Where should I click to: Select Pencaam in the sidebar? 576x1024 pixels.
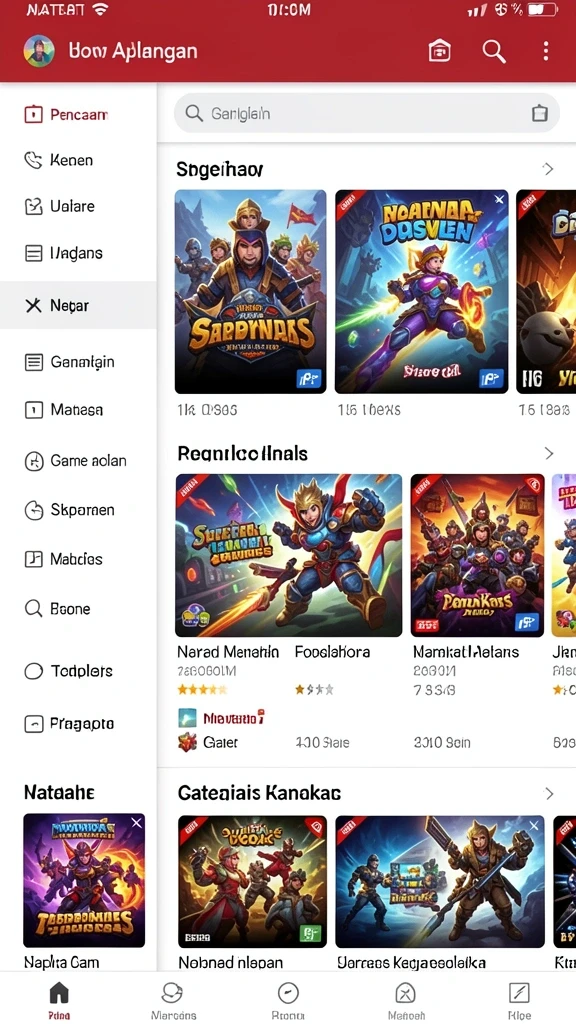click(x=78, y=115)
